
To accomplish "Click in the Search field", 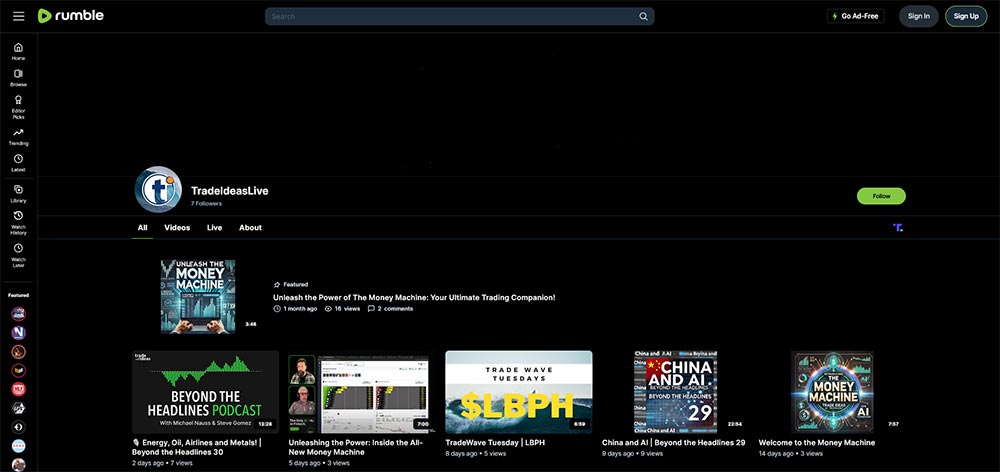I will coord(459,17).
